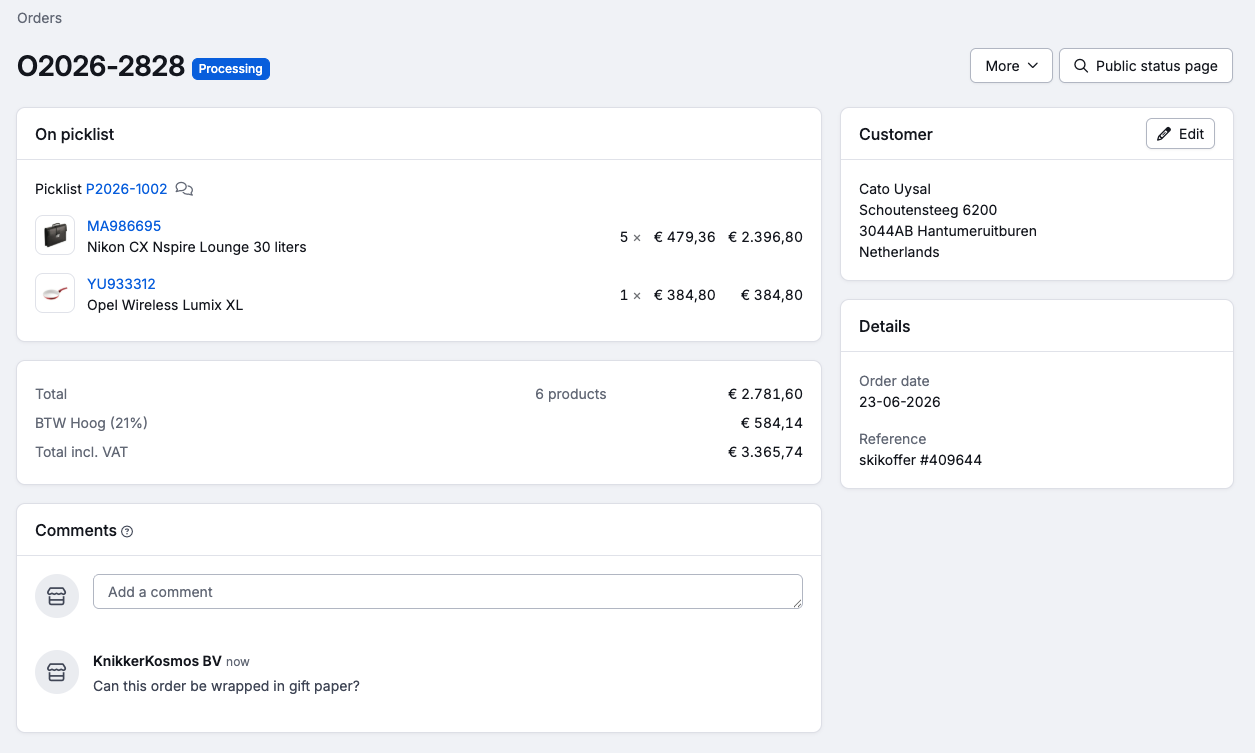
Task: Edit the customer details
Action: point(1180,134)
